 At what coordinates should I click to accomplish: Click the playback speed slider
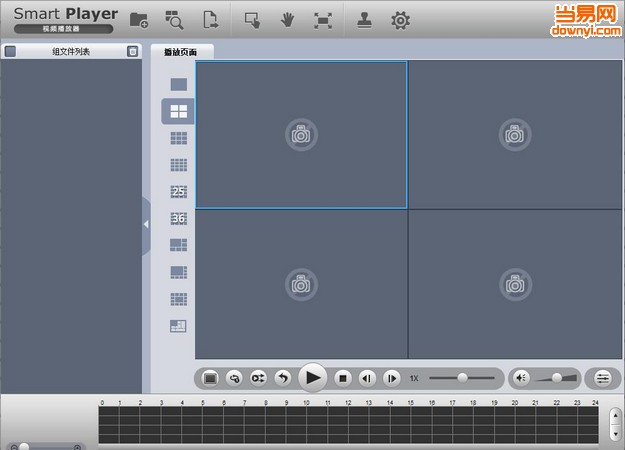462,378
